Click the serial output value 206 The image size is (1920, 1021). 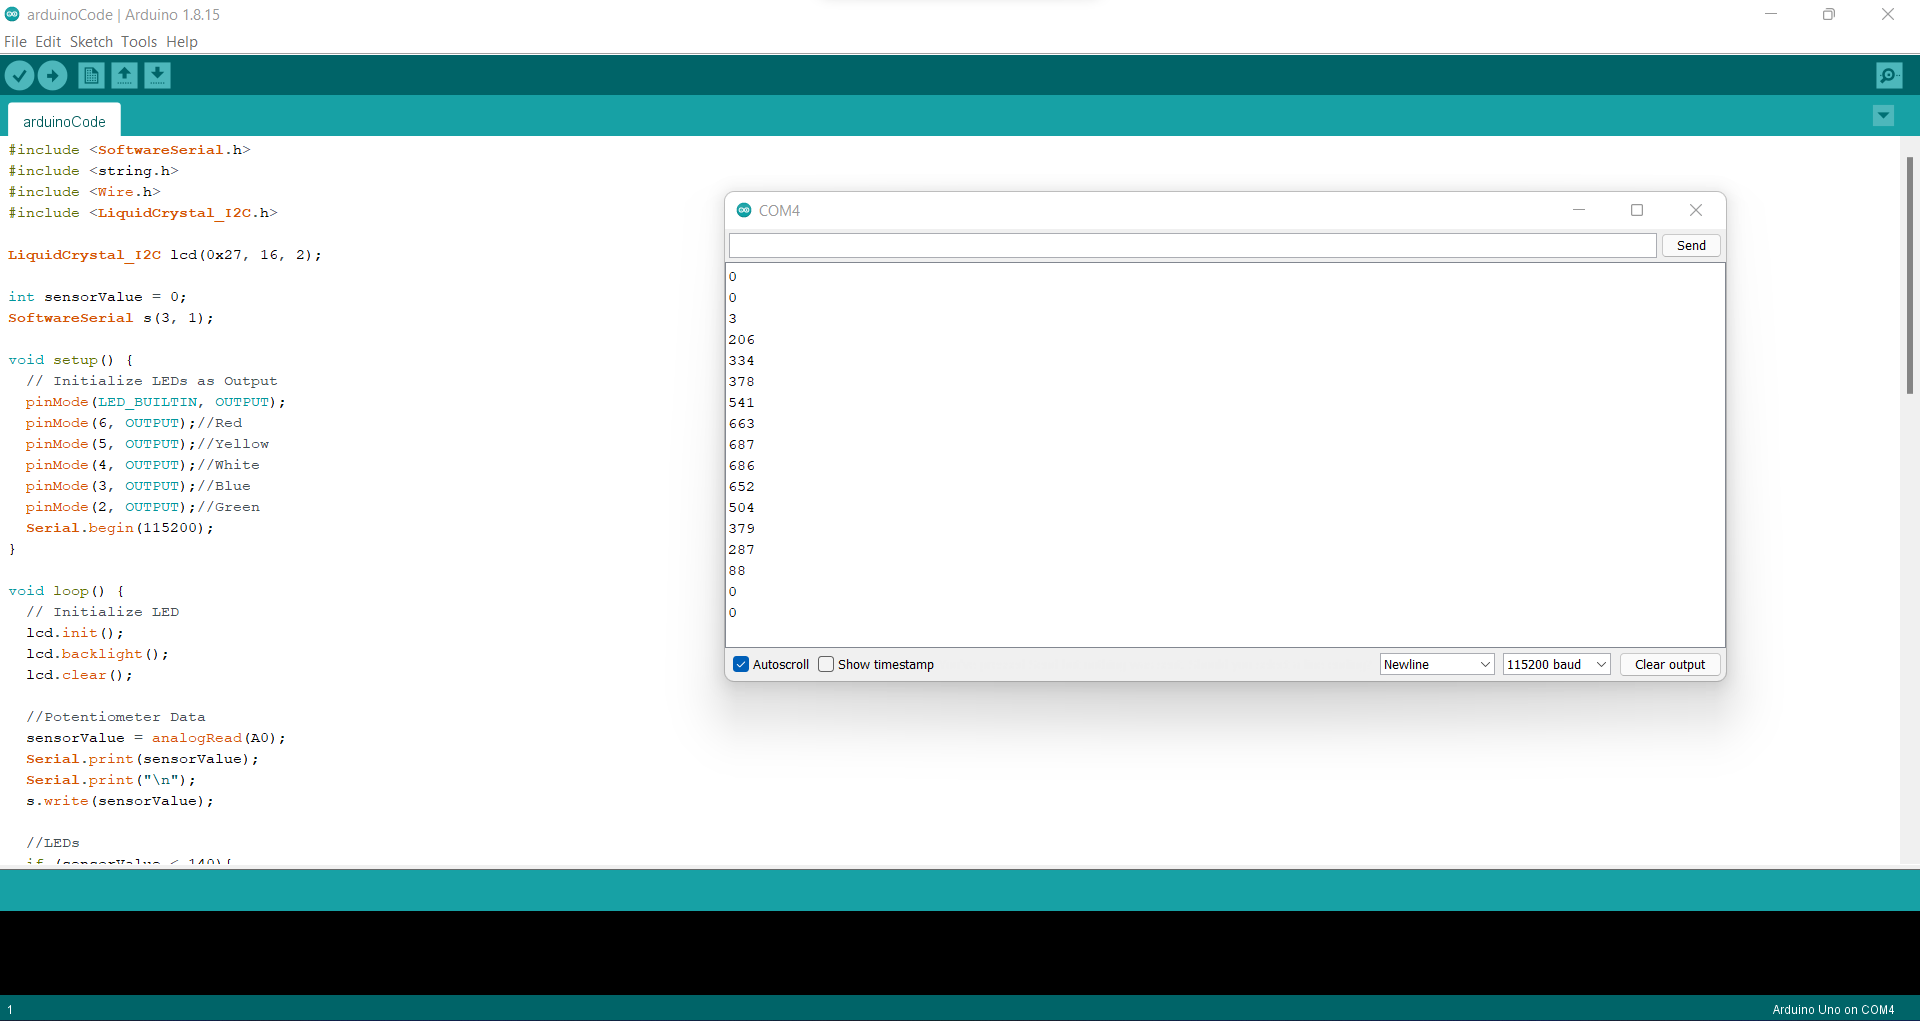742,340
